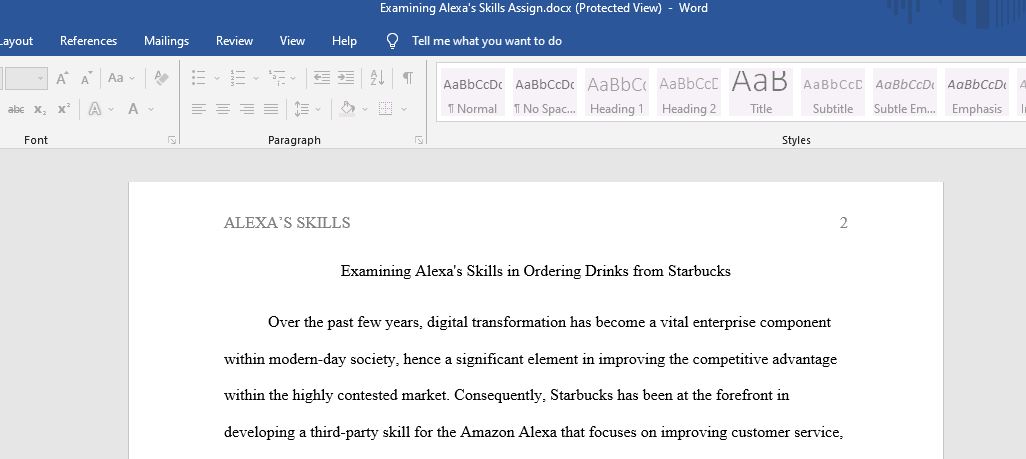Start a numbered list

click(238, 78)
